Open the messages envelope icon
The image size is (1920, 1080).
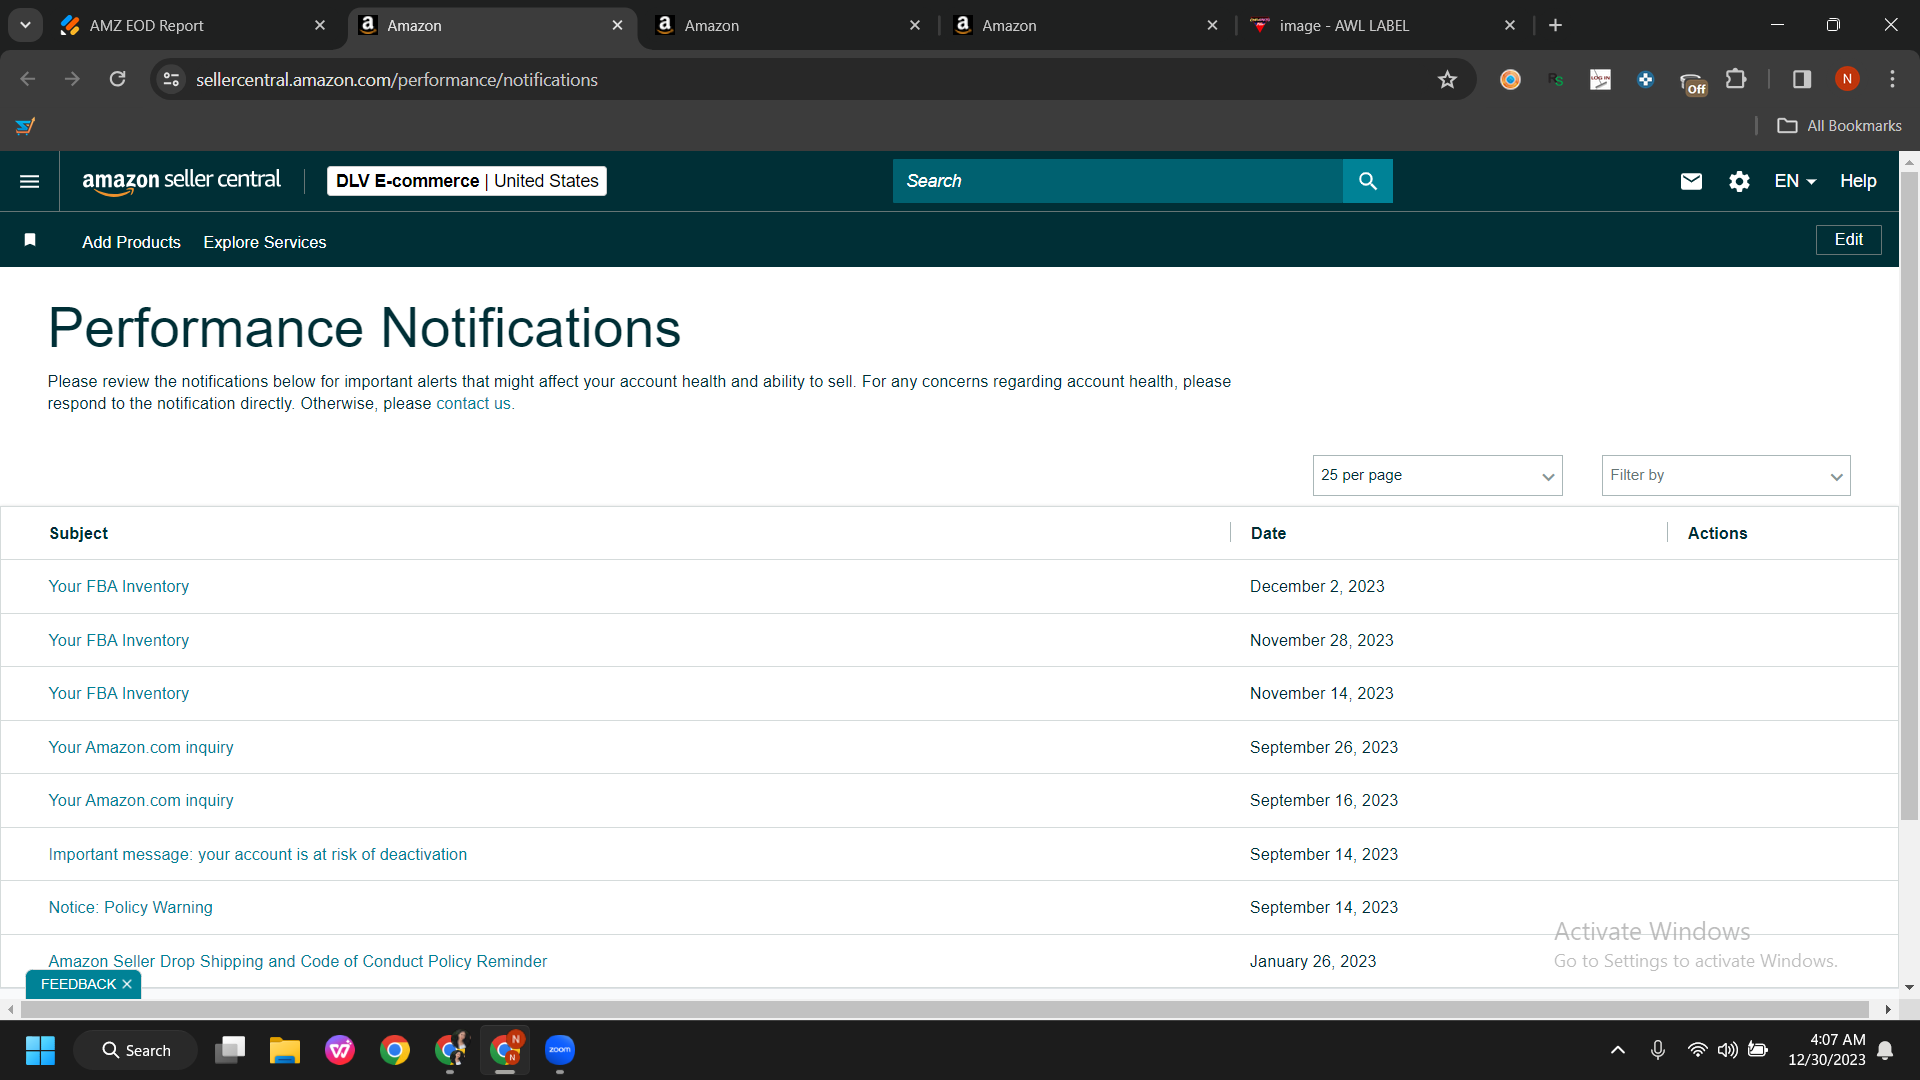(1691, 181)
